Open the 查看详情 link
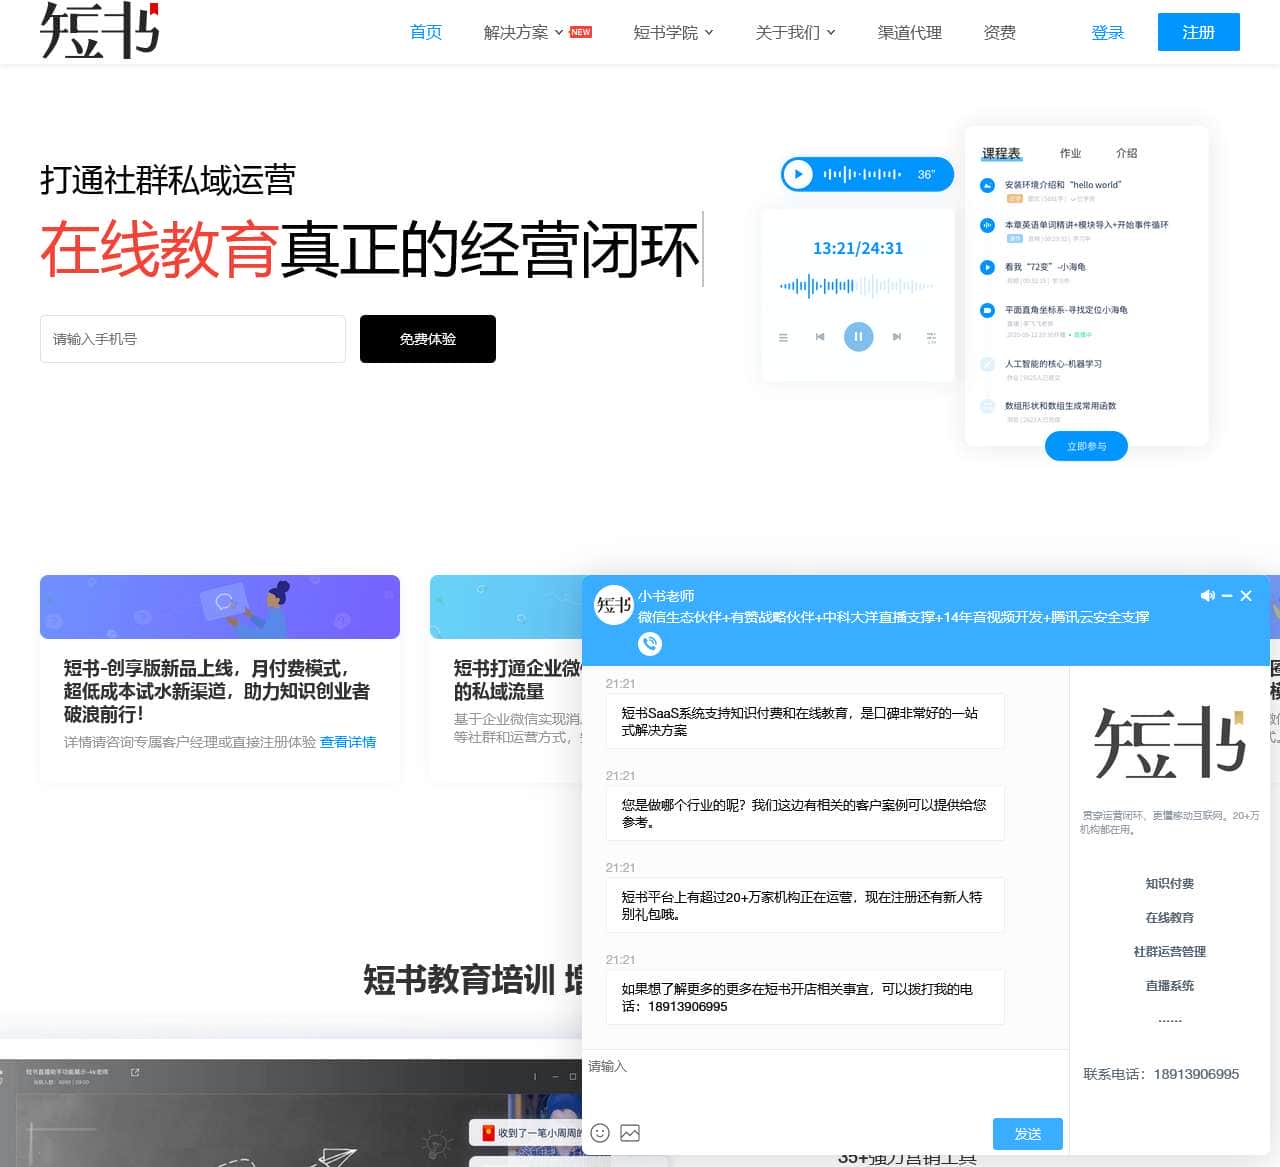This screenshot has width=1280, height=1167. pyautogui.click(x=348, y=742)
